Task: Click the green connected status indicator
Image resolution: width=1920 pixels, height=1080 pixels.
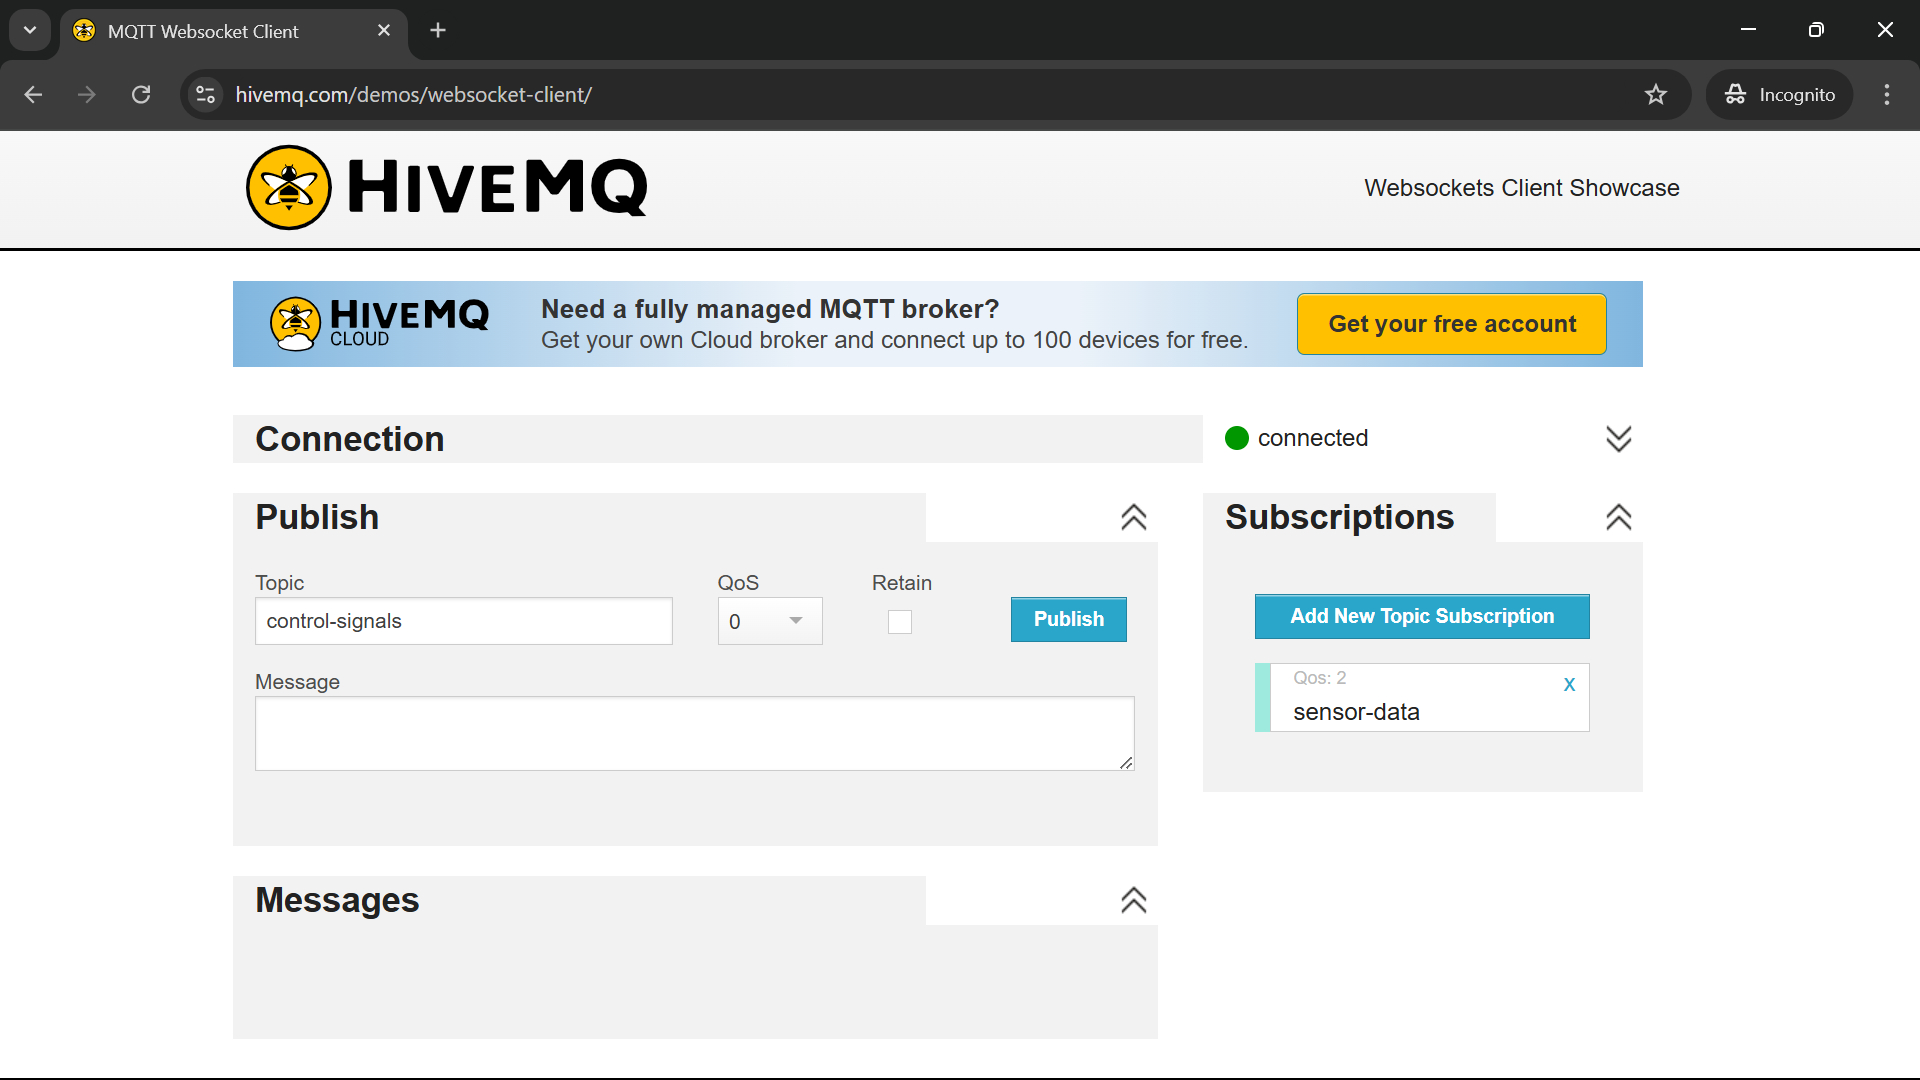Action: pos(1237,438)
